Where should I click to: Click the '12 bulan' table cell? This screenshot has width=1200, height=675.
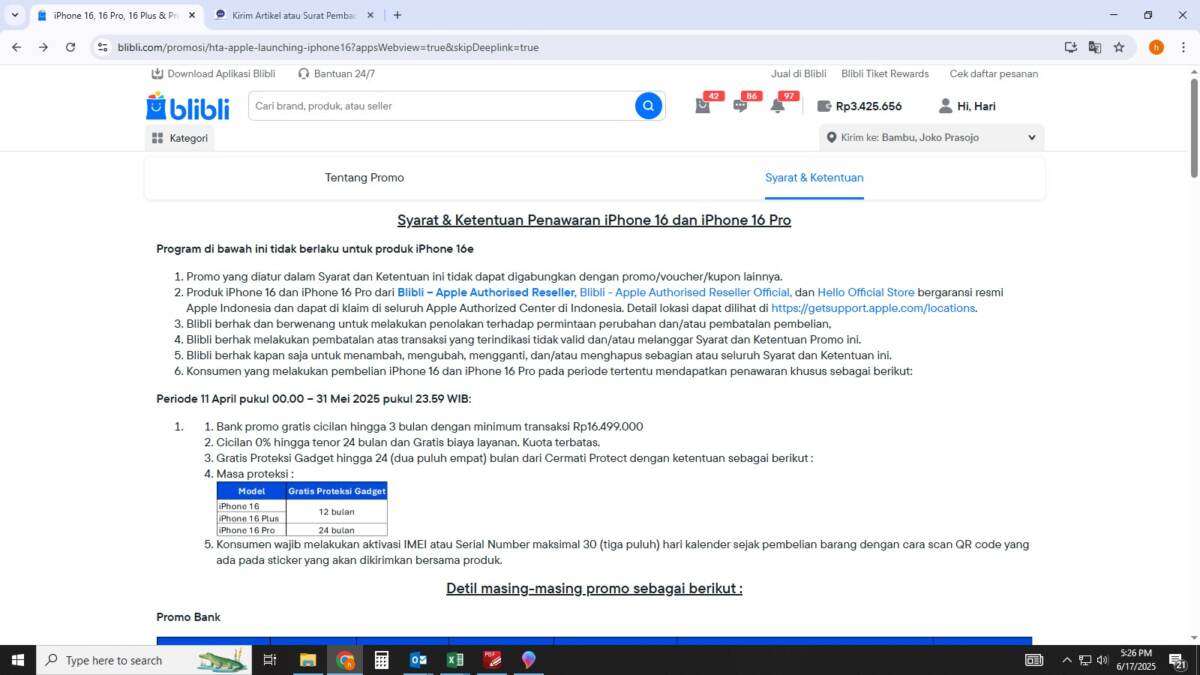[336, 512]
